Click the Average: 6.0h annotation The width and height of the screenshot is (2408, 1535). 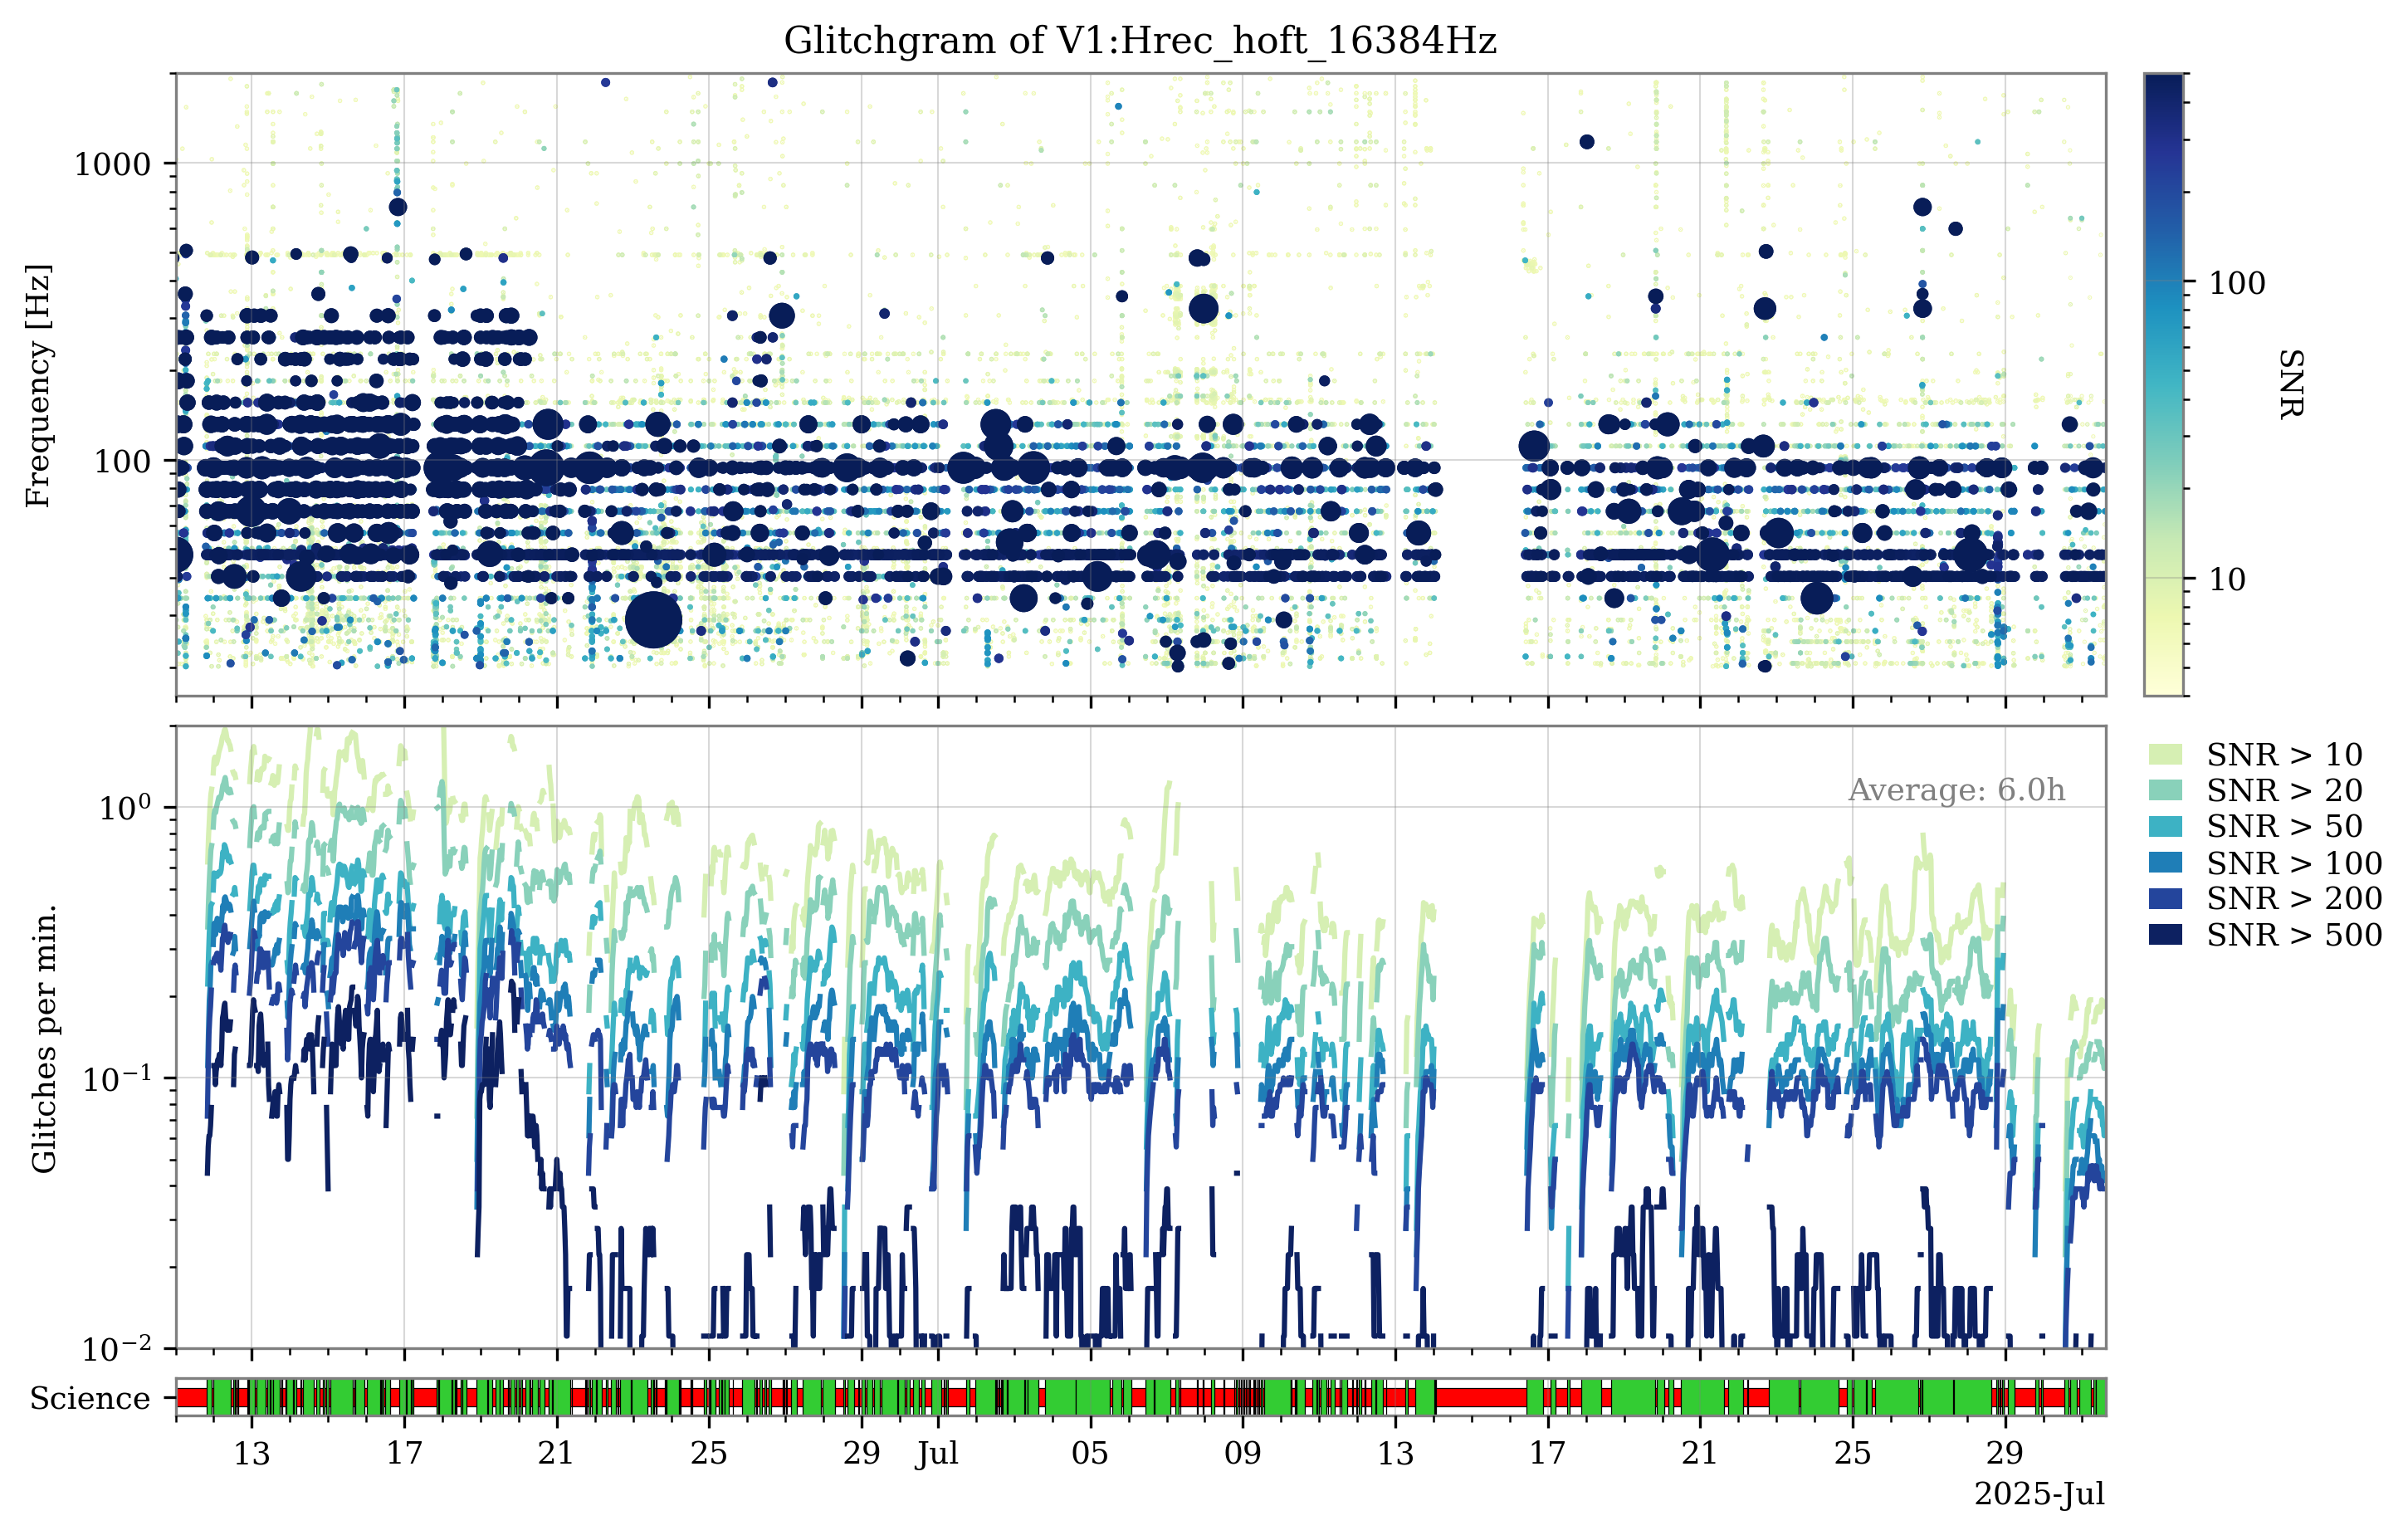1956,790
